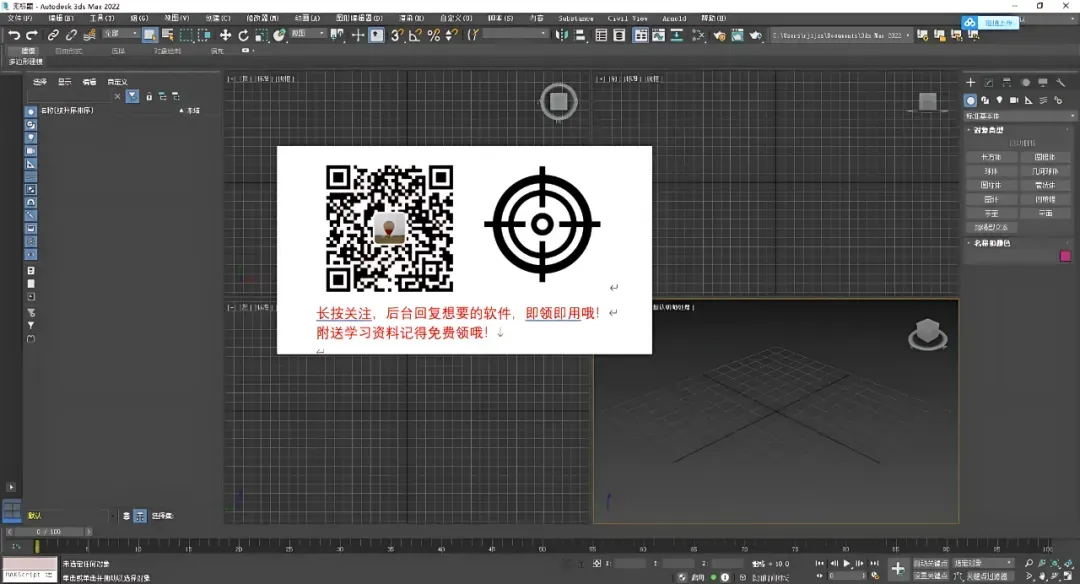Screen dimensions: 1080x584
Task: Switch to the Utilities wrench tab
Action: 1061,83
